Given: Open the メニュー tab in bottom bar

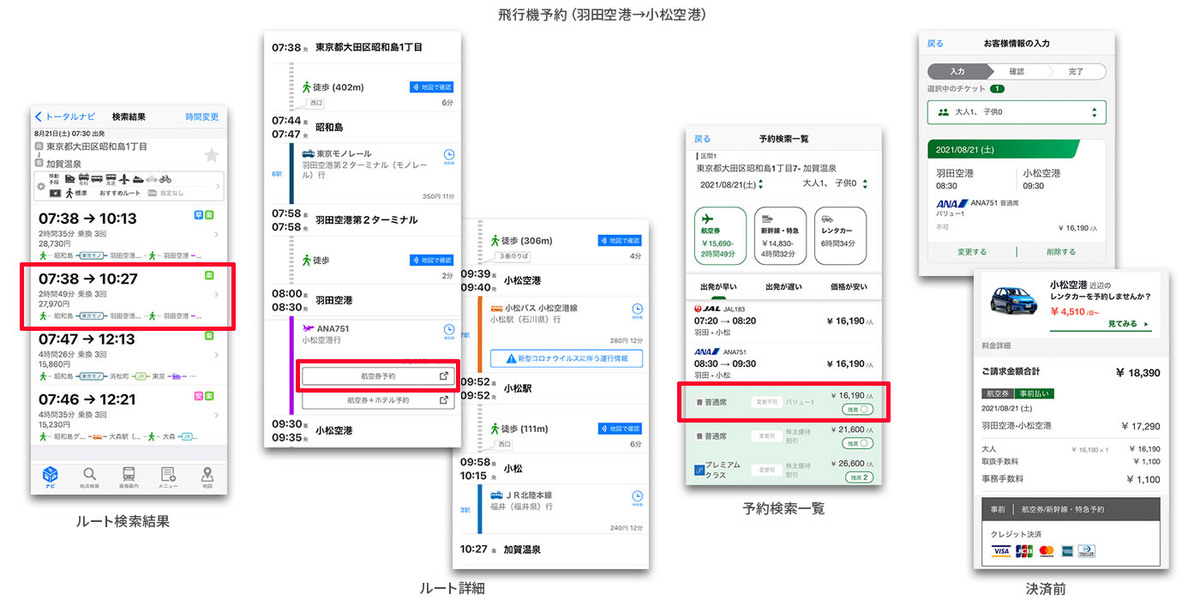Looking at the screenshot, I should [x=168, y=477].
